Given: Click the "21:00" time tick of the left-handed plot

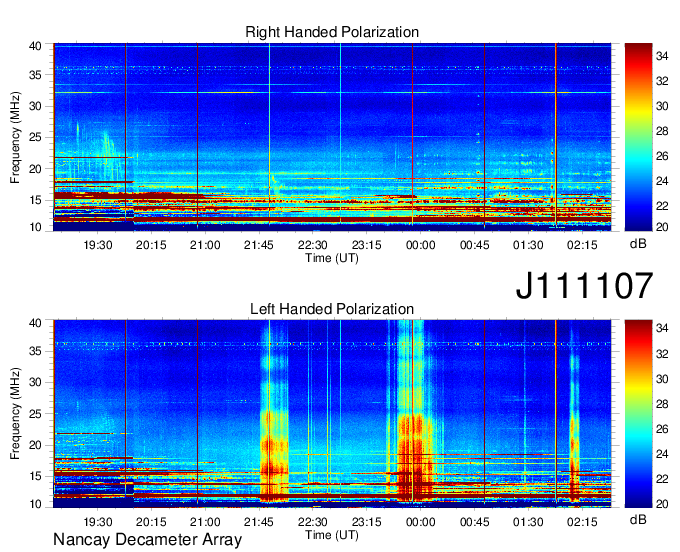Looking at the screenshot, I should coord(205,522).
